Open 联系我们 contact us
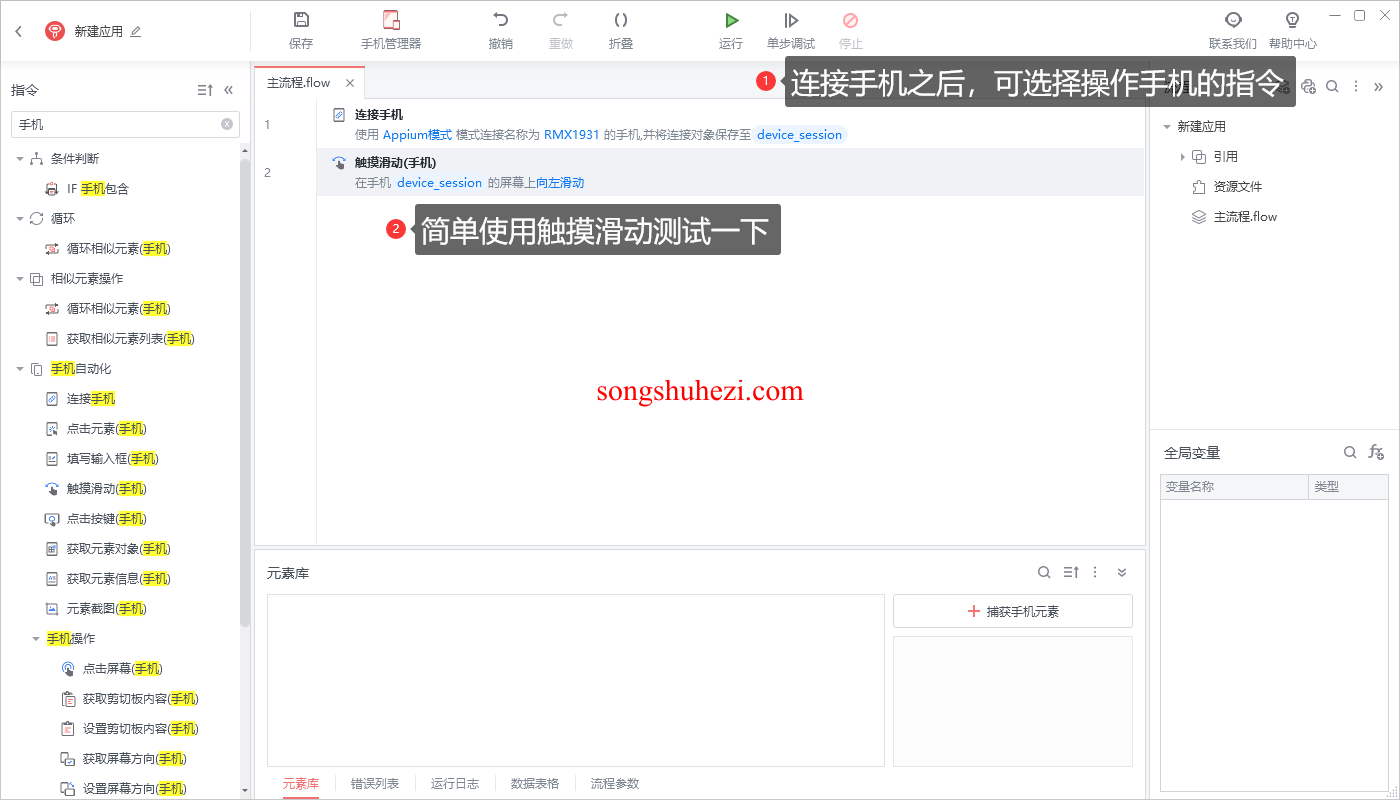1400x800 pixels. coord(1233,31)
